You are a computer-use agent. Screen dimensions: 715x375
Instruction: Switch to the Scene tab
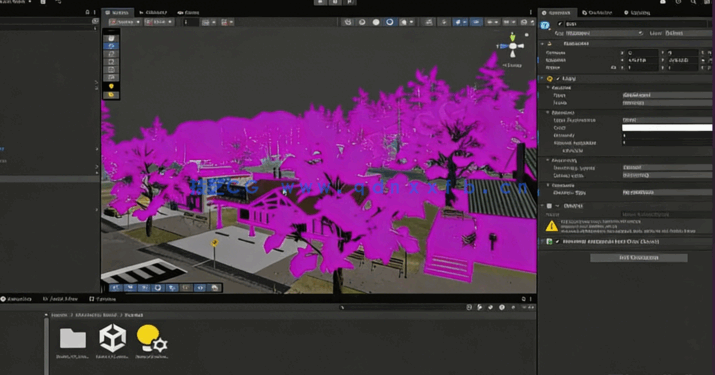coord(117,12)
